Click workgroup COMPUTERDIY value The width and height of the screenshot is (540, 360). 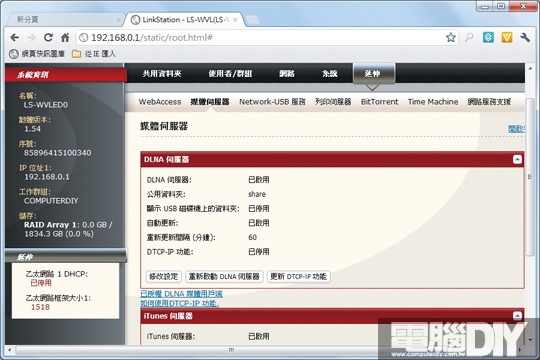coord(51,200)
